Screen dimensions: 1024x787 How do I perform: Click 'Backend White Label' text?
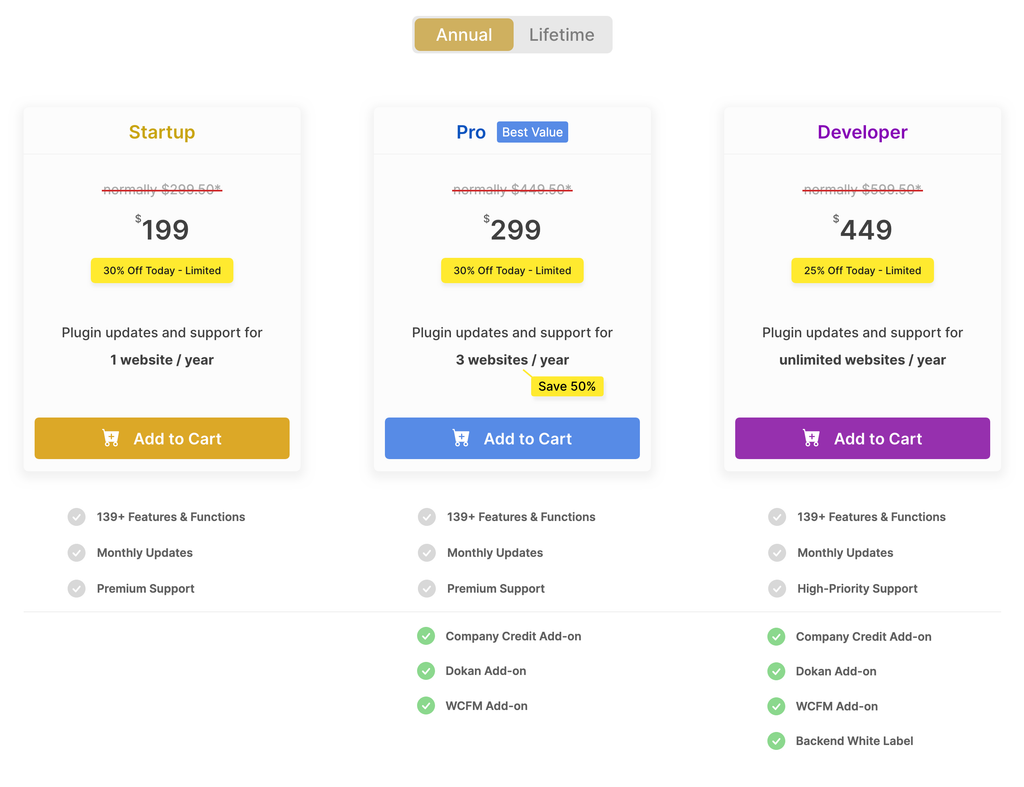pos(854,741)
